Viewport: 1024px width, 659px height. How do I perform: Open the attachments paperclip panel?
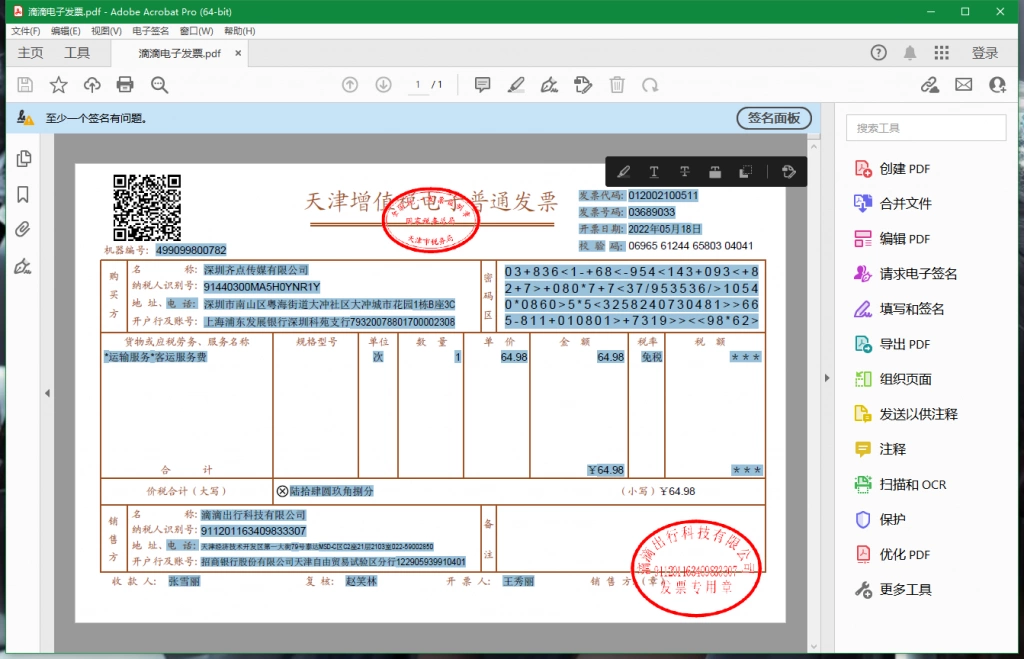23,229
